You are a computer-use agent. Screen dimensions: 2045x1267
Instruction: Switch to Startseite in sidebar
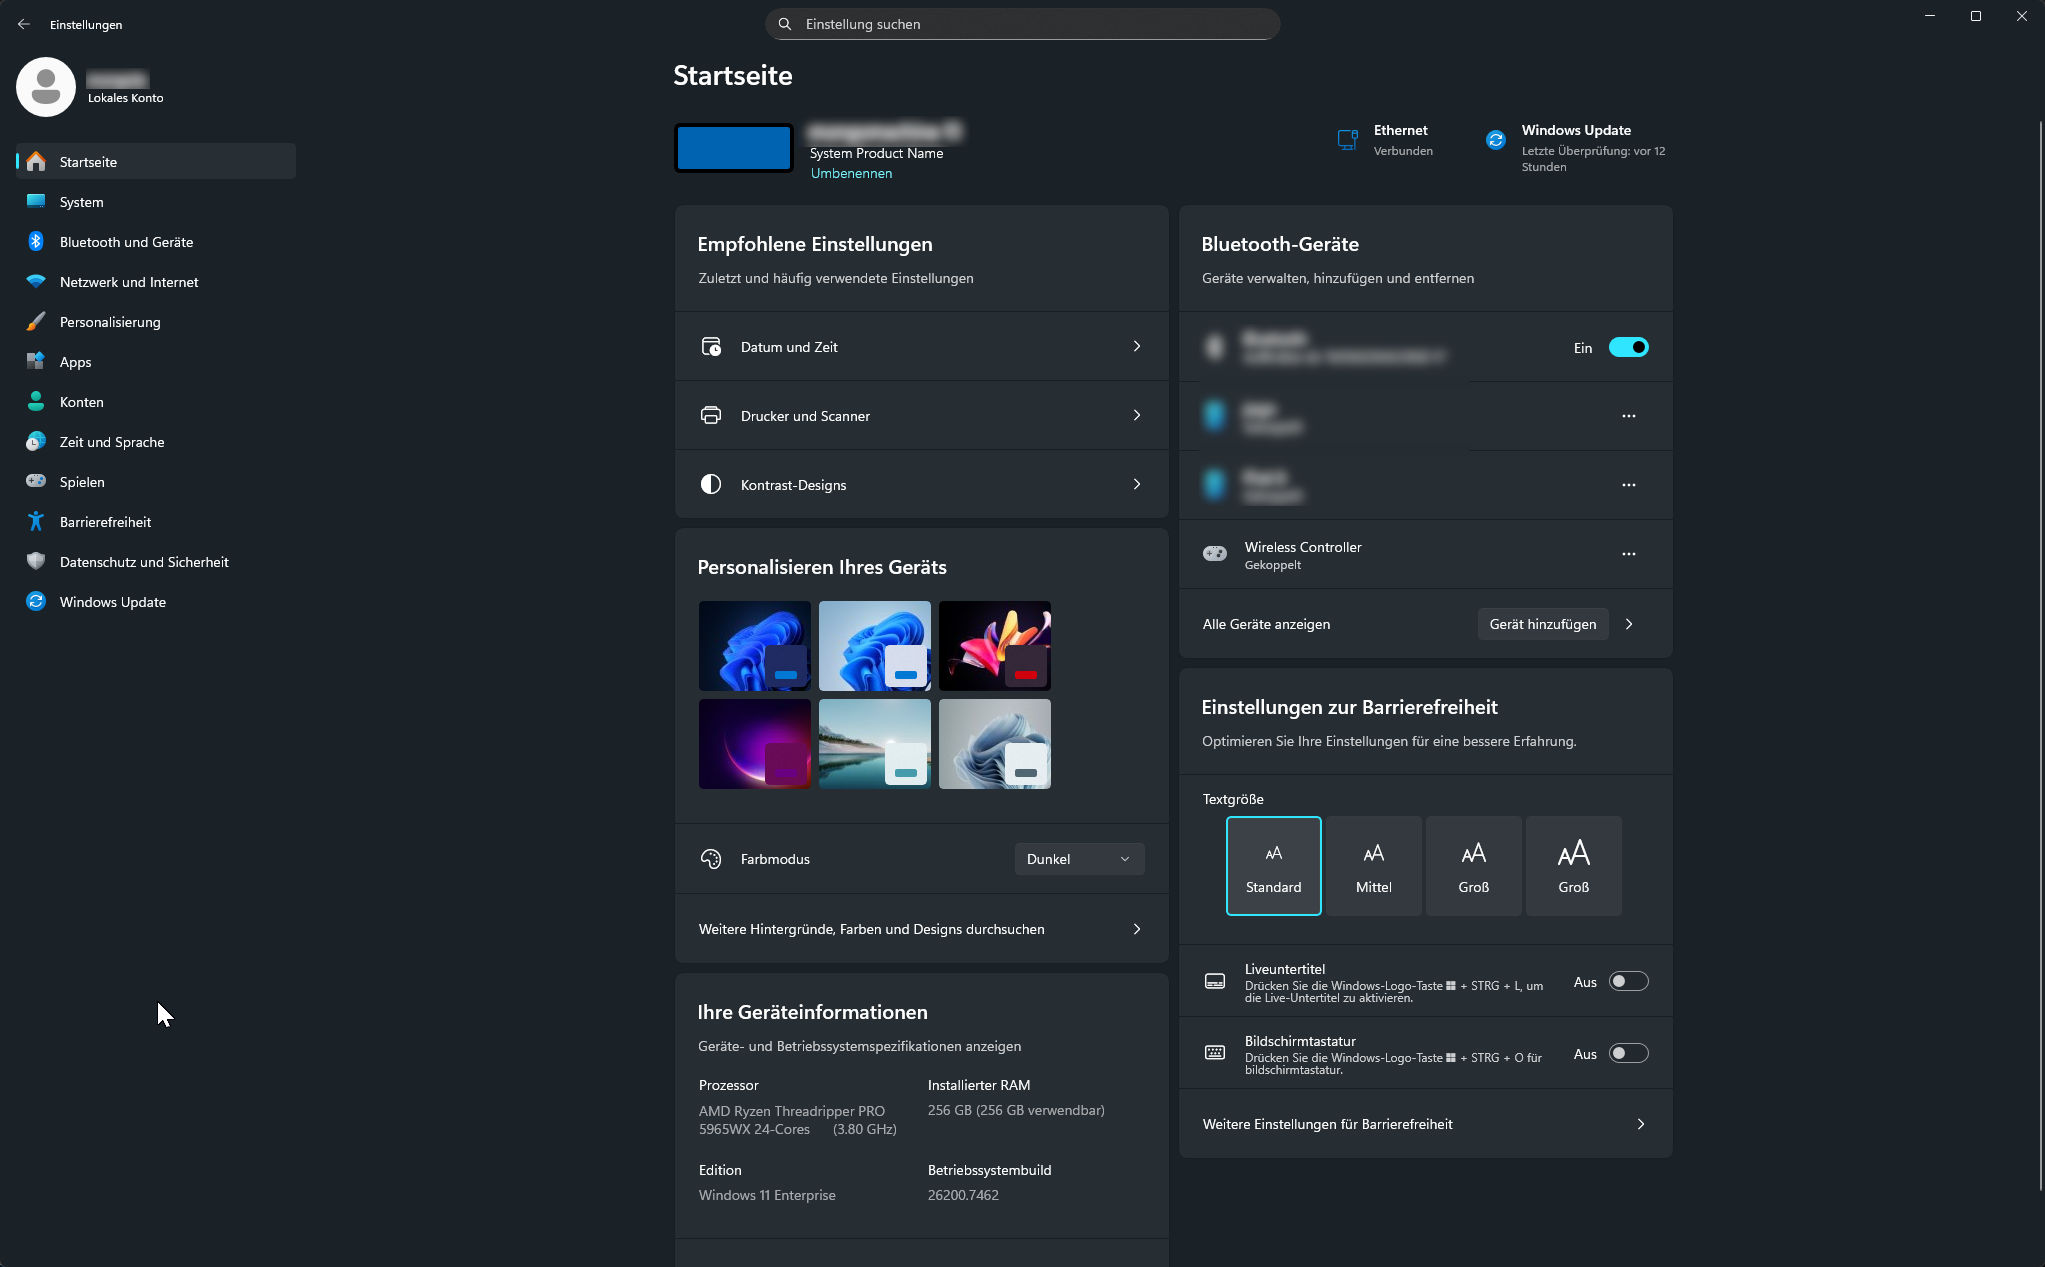87,161
